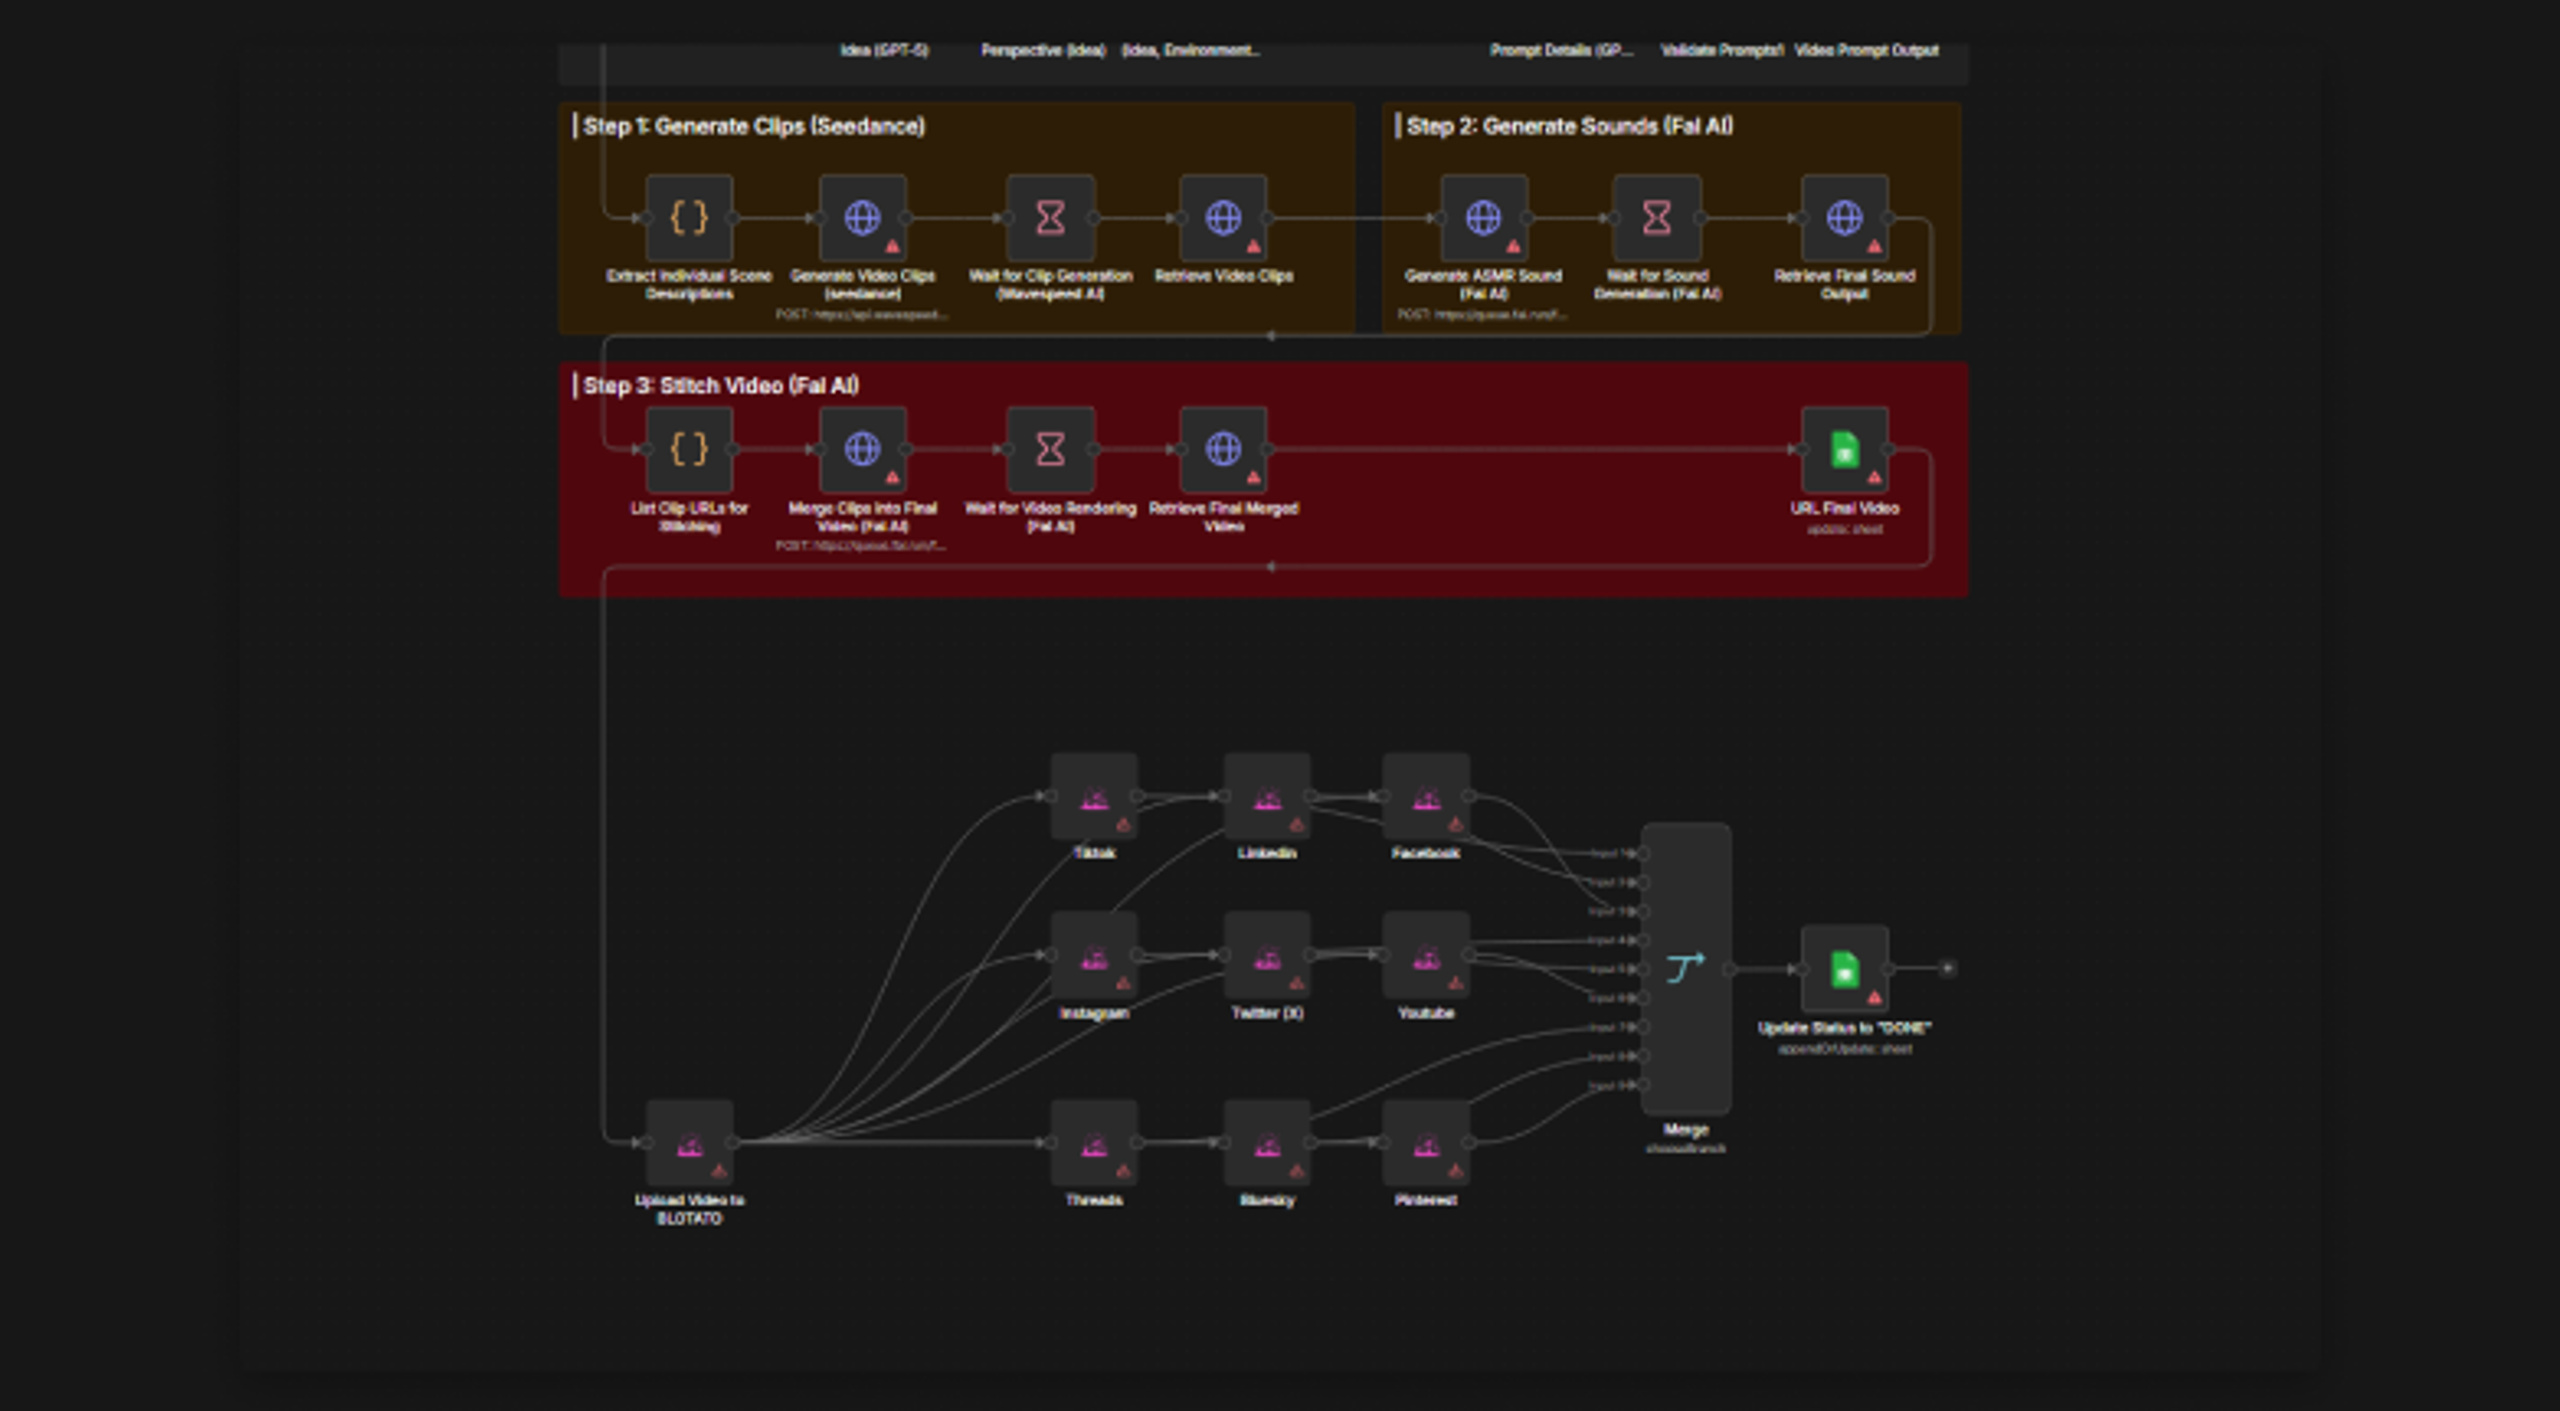Select the Facebook posting node
The image size is (2560, 1411).
(x=1426, y=797)
